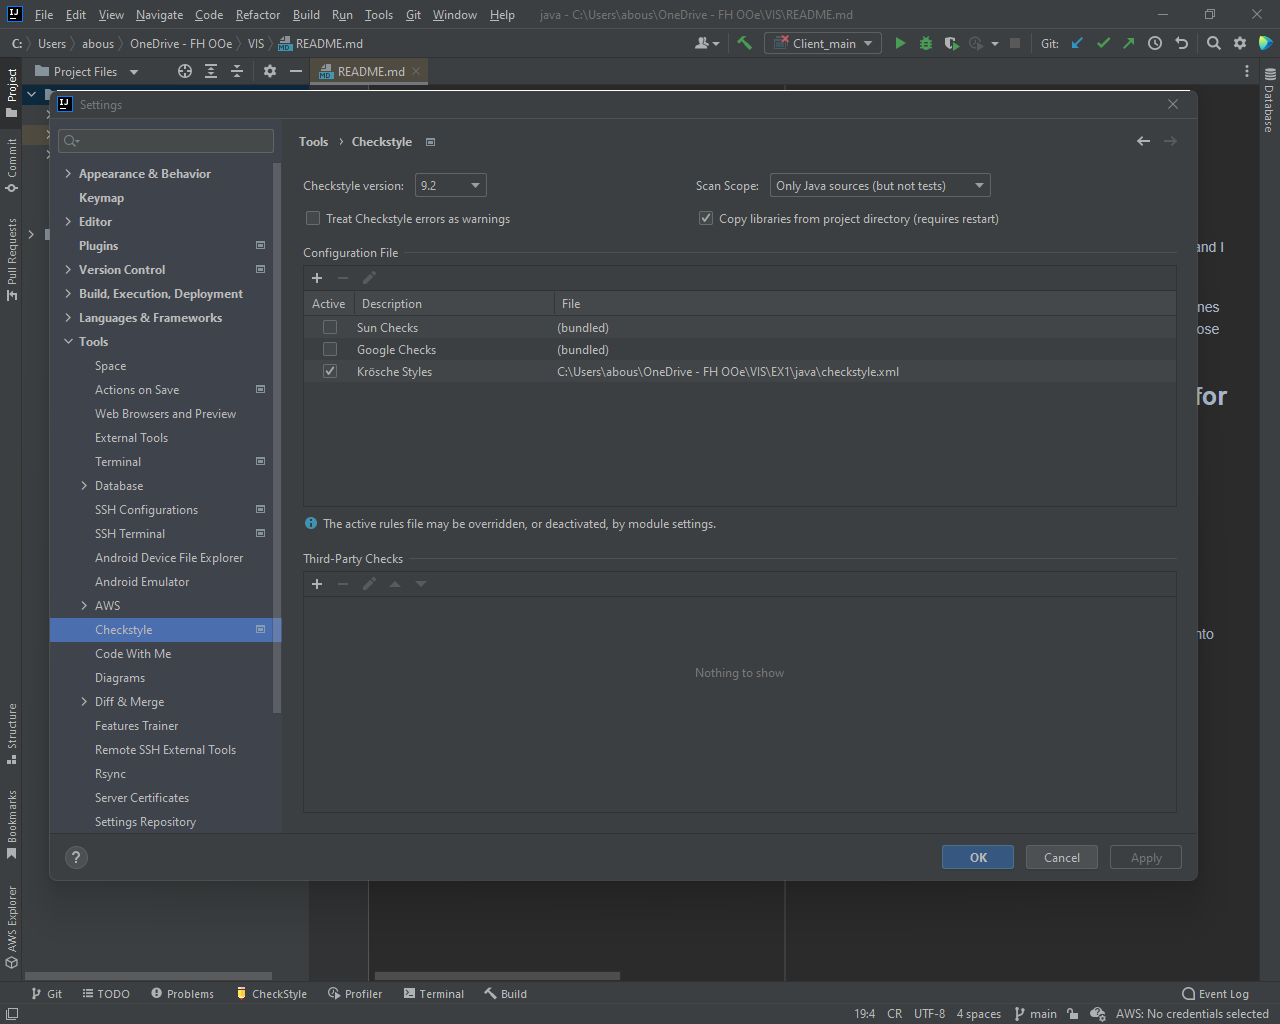Click the main Git branch widget
Screen dimensions: 1280x1024
1036,1013
